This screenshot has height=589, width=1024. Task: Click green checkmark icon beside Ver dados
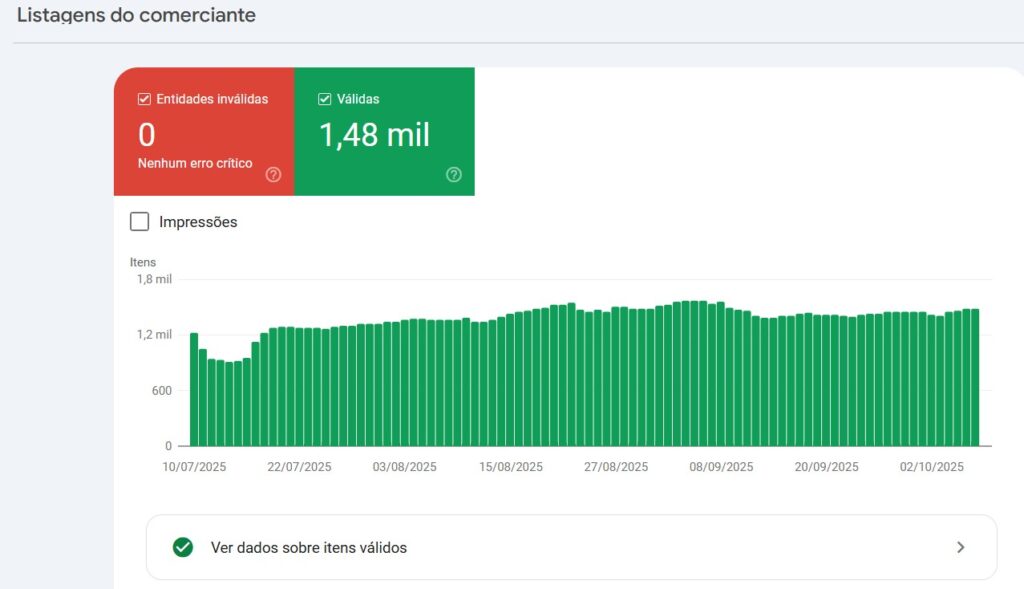[182, 547]
